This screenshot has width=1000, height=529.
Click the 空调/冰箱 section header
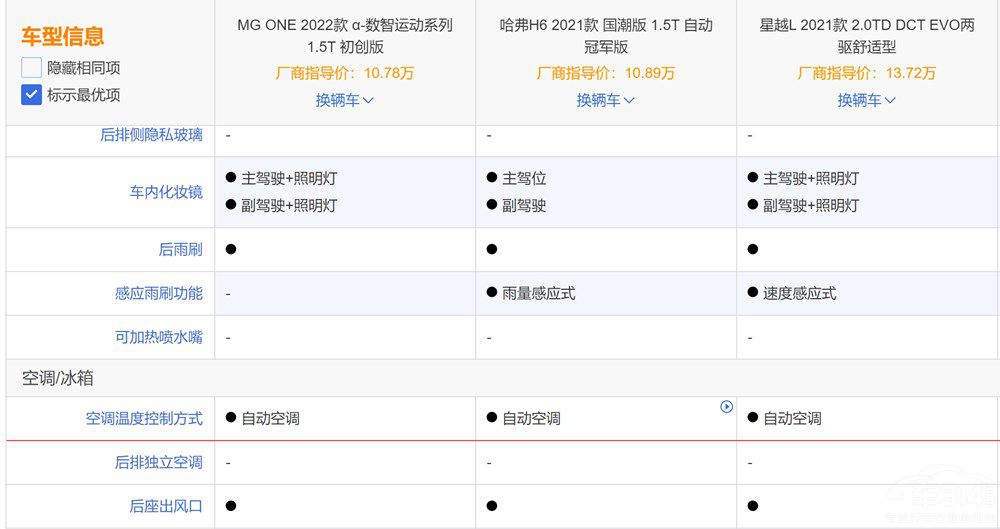click(58, 378)
